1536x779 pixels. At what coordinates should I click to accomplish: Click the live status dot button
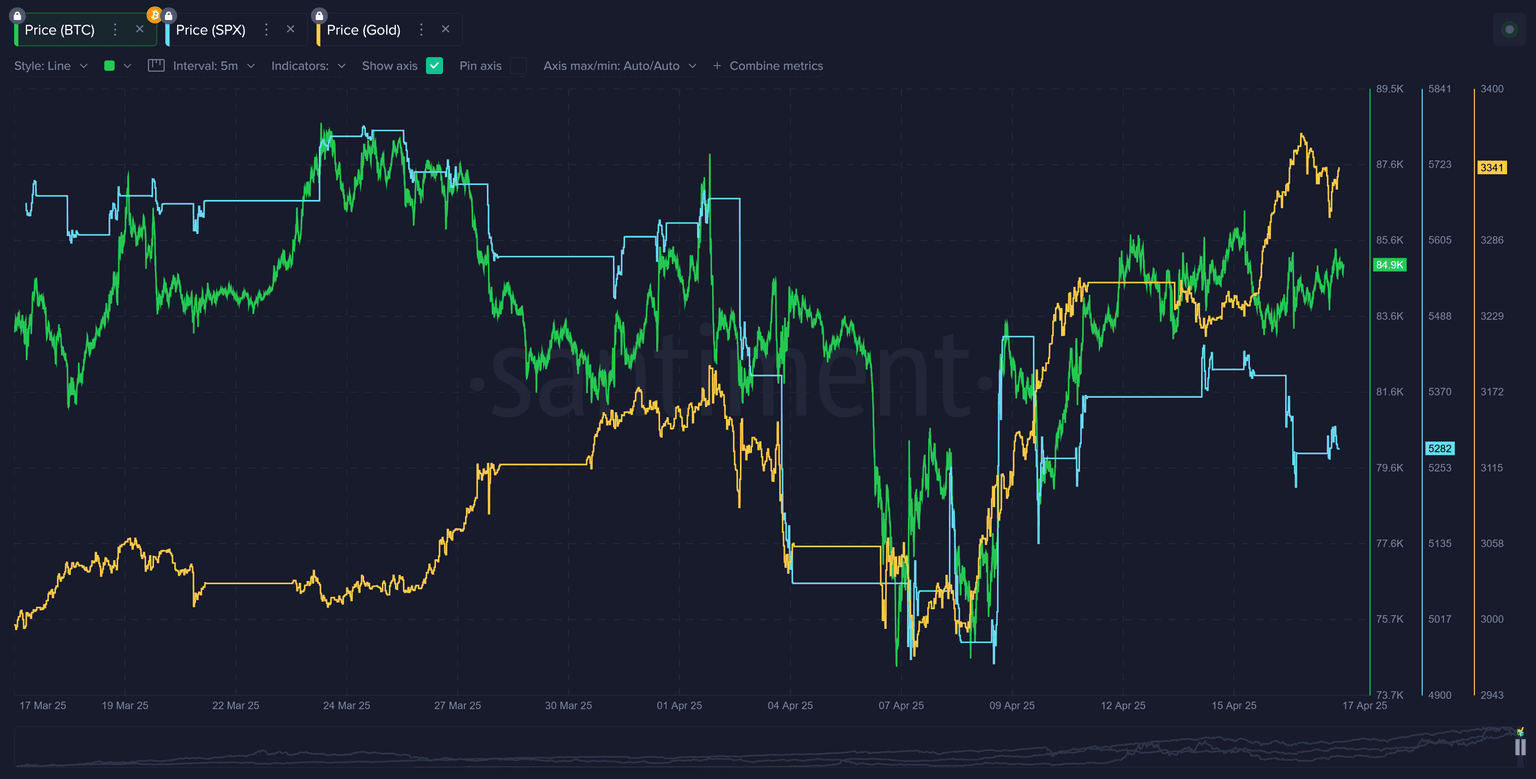coord(1509,30)
